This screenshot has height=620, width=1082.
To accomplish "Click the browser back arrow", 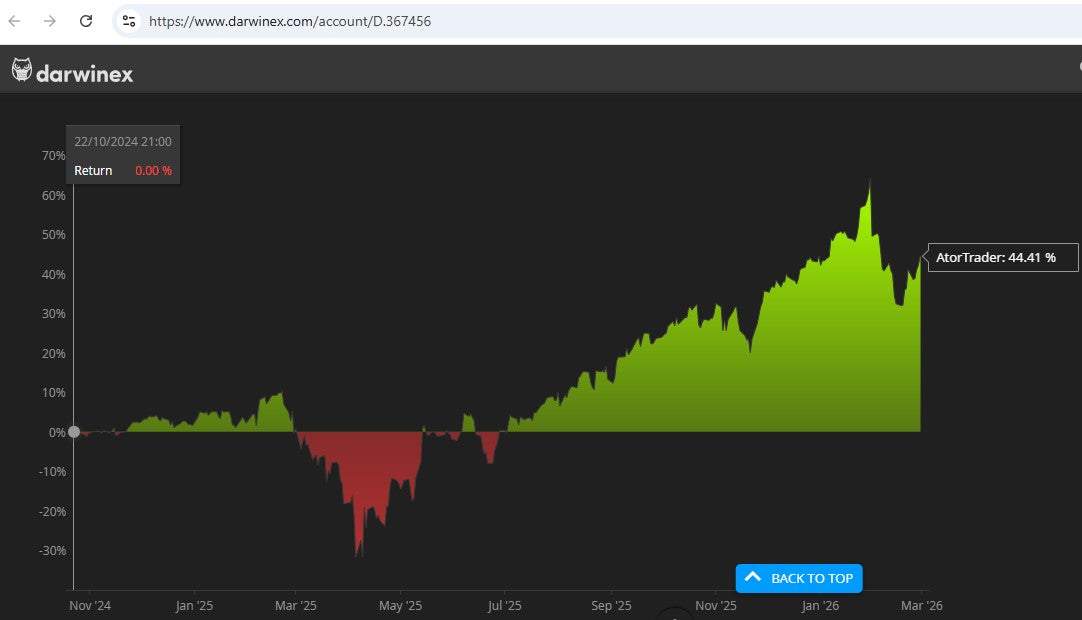I will [15, 21].
